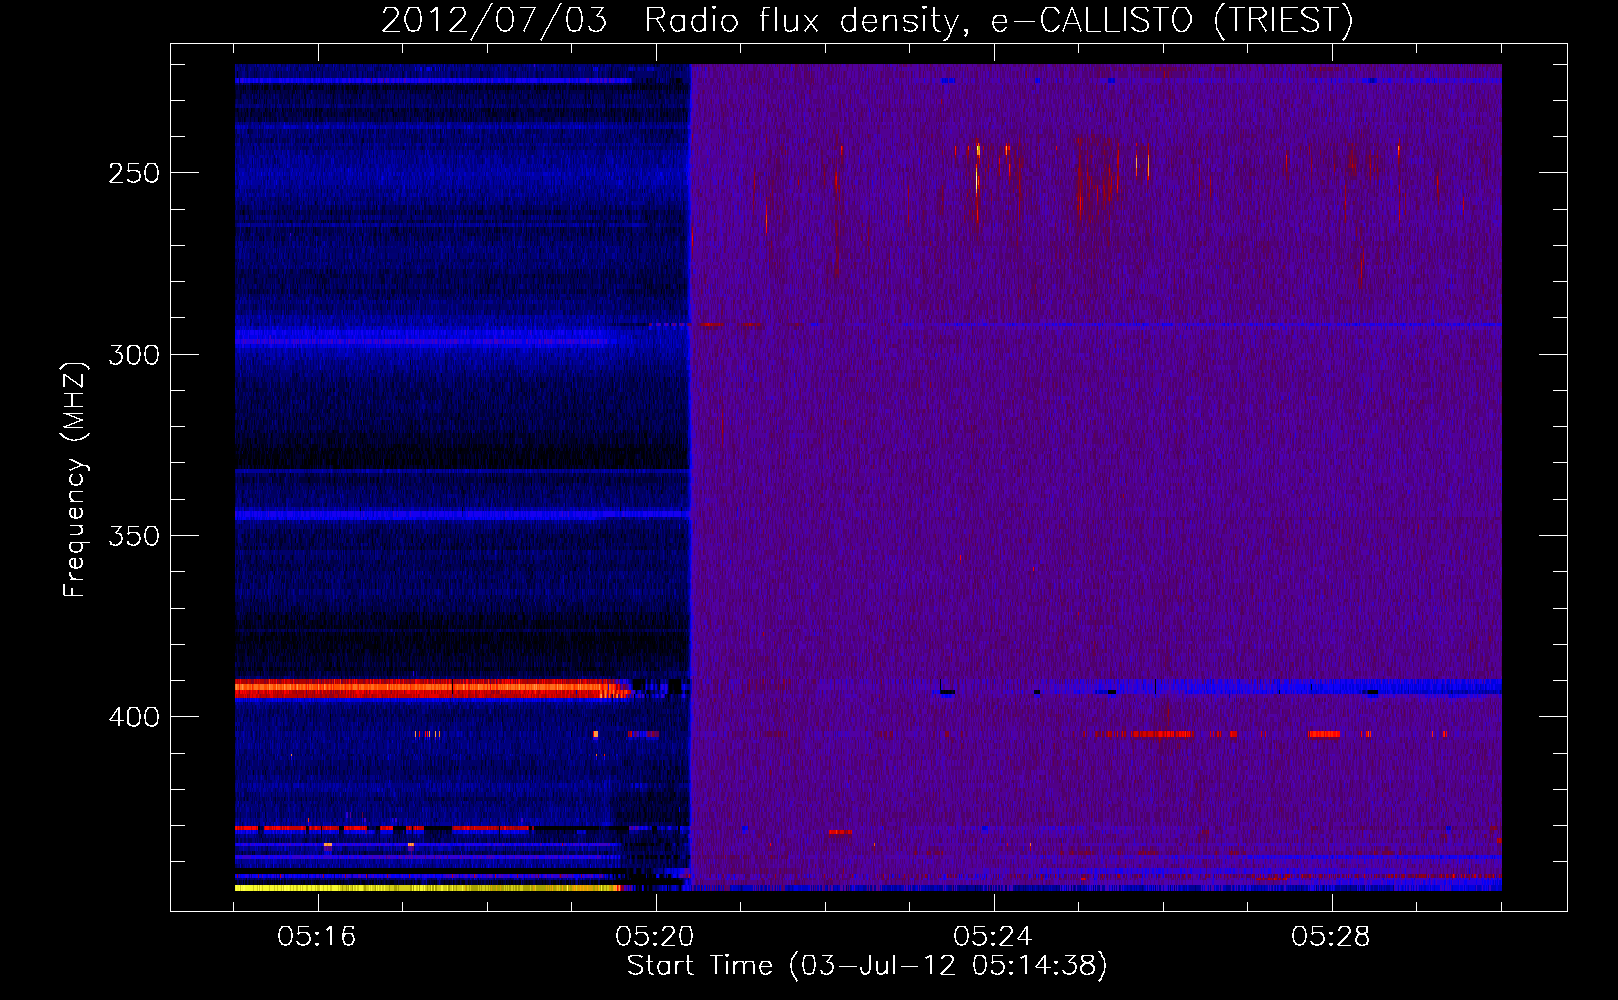Click the 05:16 time tick label
This screenshot has height=1000, width=1618.
(317, 936)
